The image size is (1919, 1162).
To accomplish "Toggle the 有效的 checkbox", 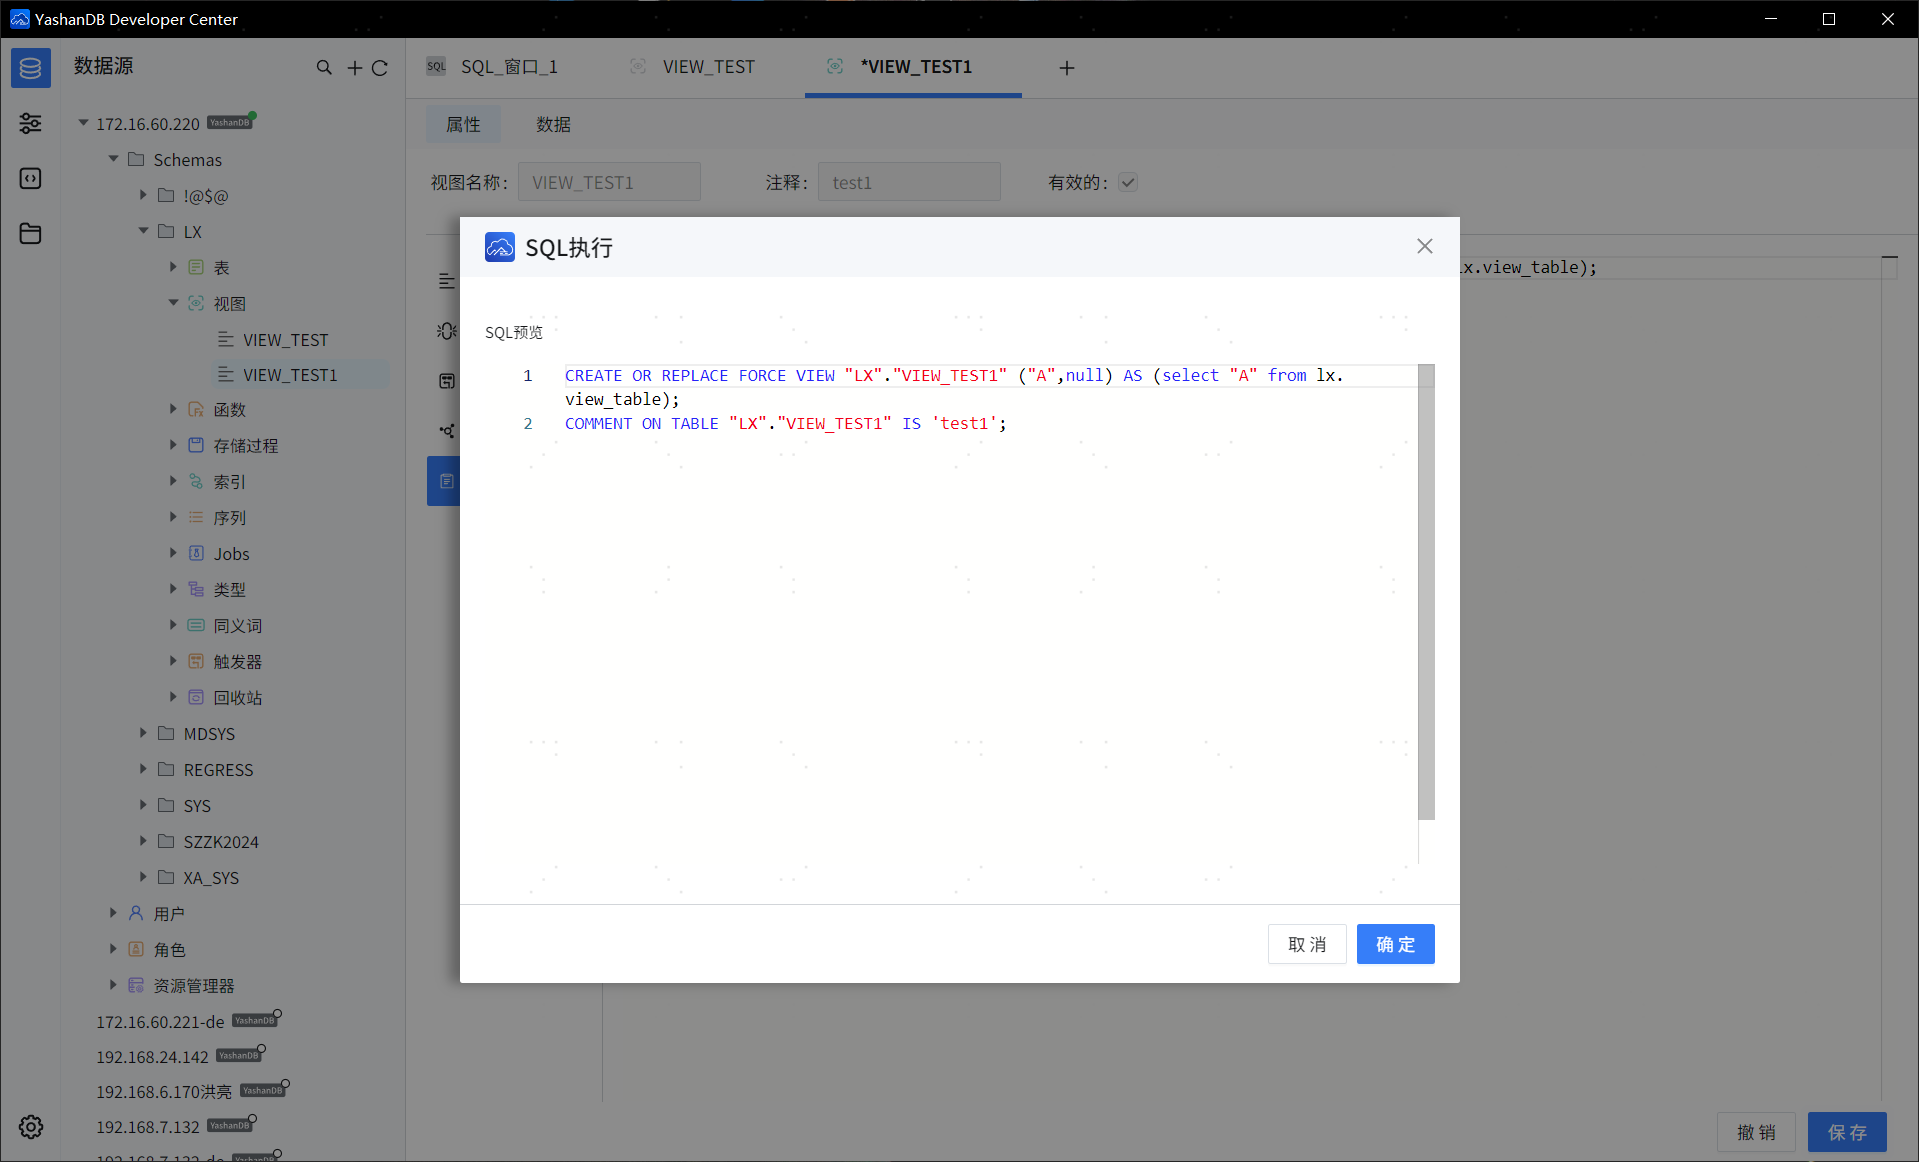I will (x=1128, y=182).
